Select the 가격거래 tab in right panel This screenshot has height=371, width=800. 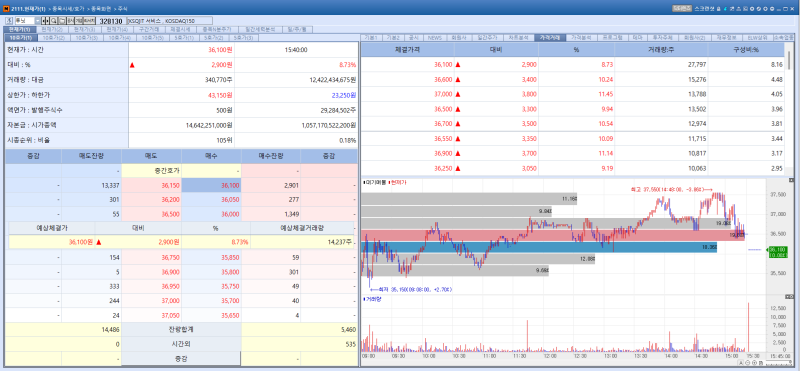[550, 38]
